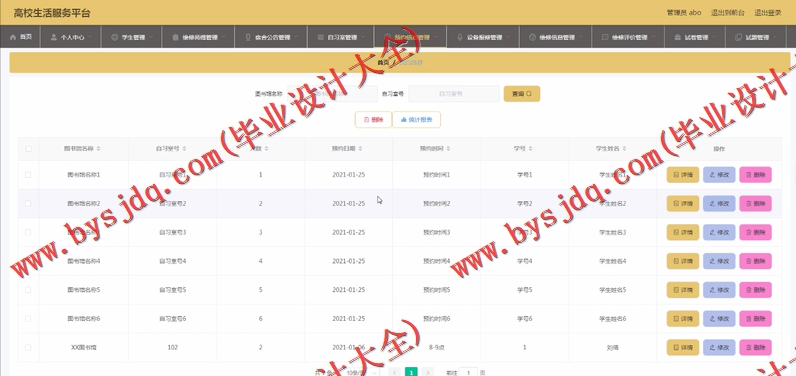This screenshot has height=376, width=796.
Task: View 详情 for XX图书馆 row
Action: 683,348
